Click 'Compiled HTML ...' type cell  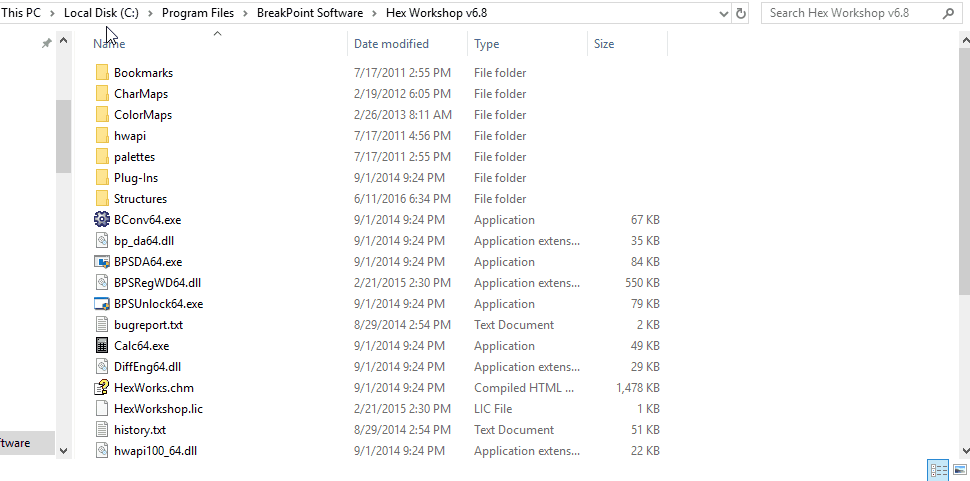(524, 388)
